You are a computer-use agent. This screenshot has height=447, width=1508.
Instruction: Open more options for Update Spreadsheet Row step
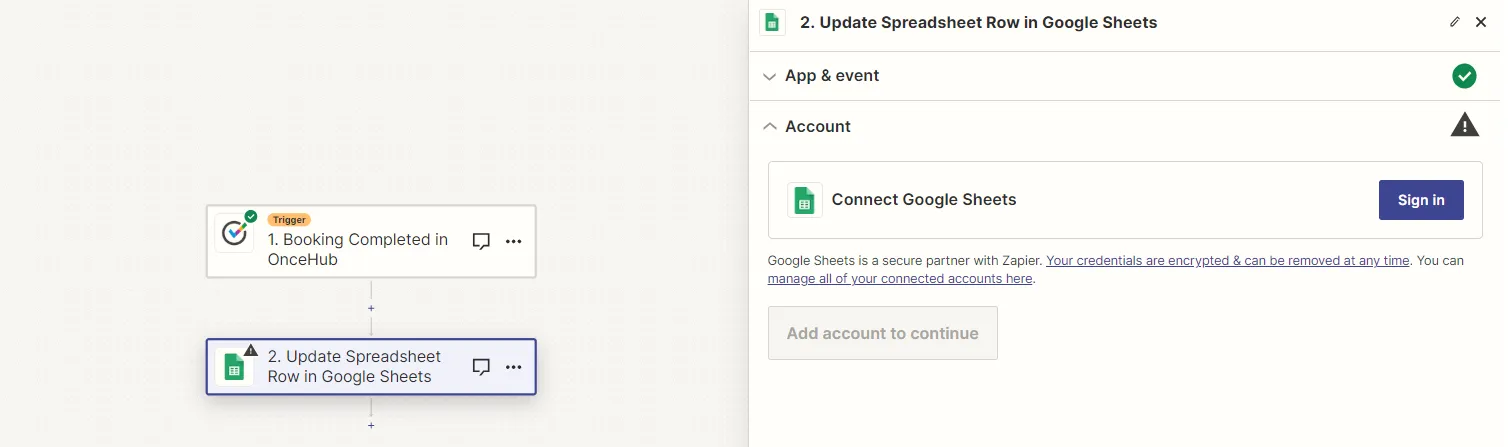click(x=513, y=367)
